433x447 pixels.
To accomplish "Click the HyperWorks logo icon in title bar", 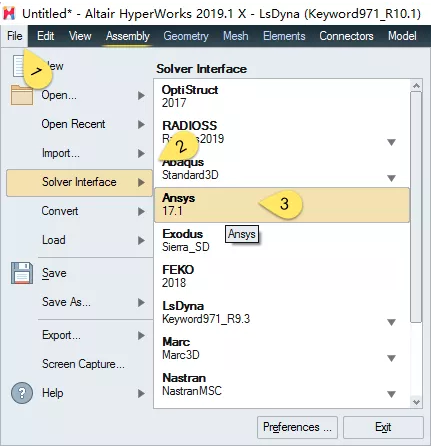I will pos(10,13).
